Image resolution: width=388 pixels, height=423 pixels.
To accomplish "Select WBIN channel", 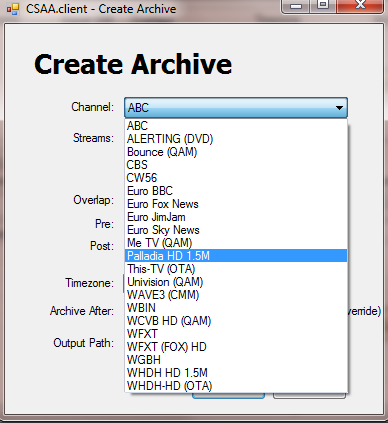I will tap(236, 308).
